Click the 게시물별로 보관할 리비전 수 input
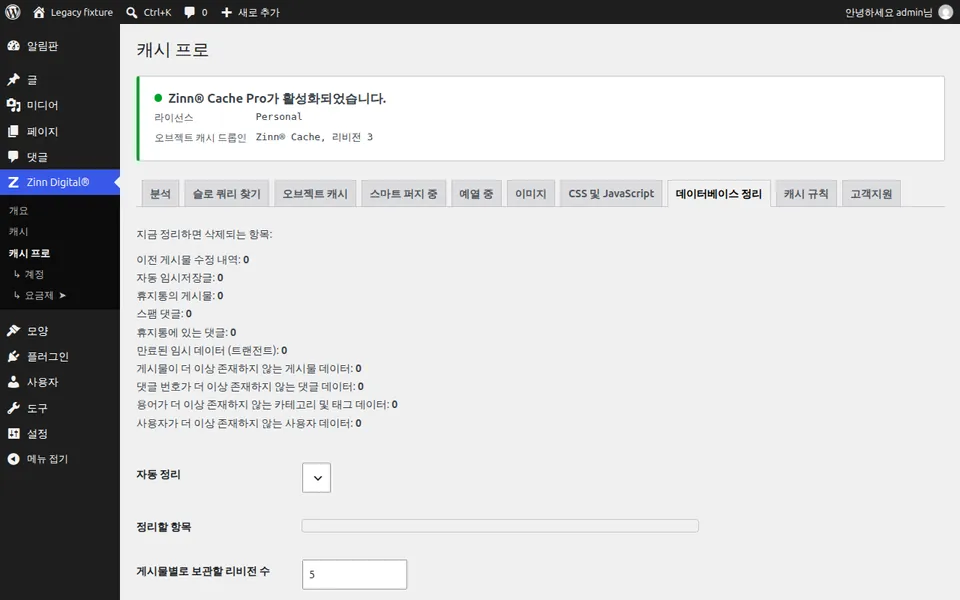 354,574
